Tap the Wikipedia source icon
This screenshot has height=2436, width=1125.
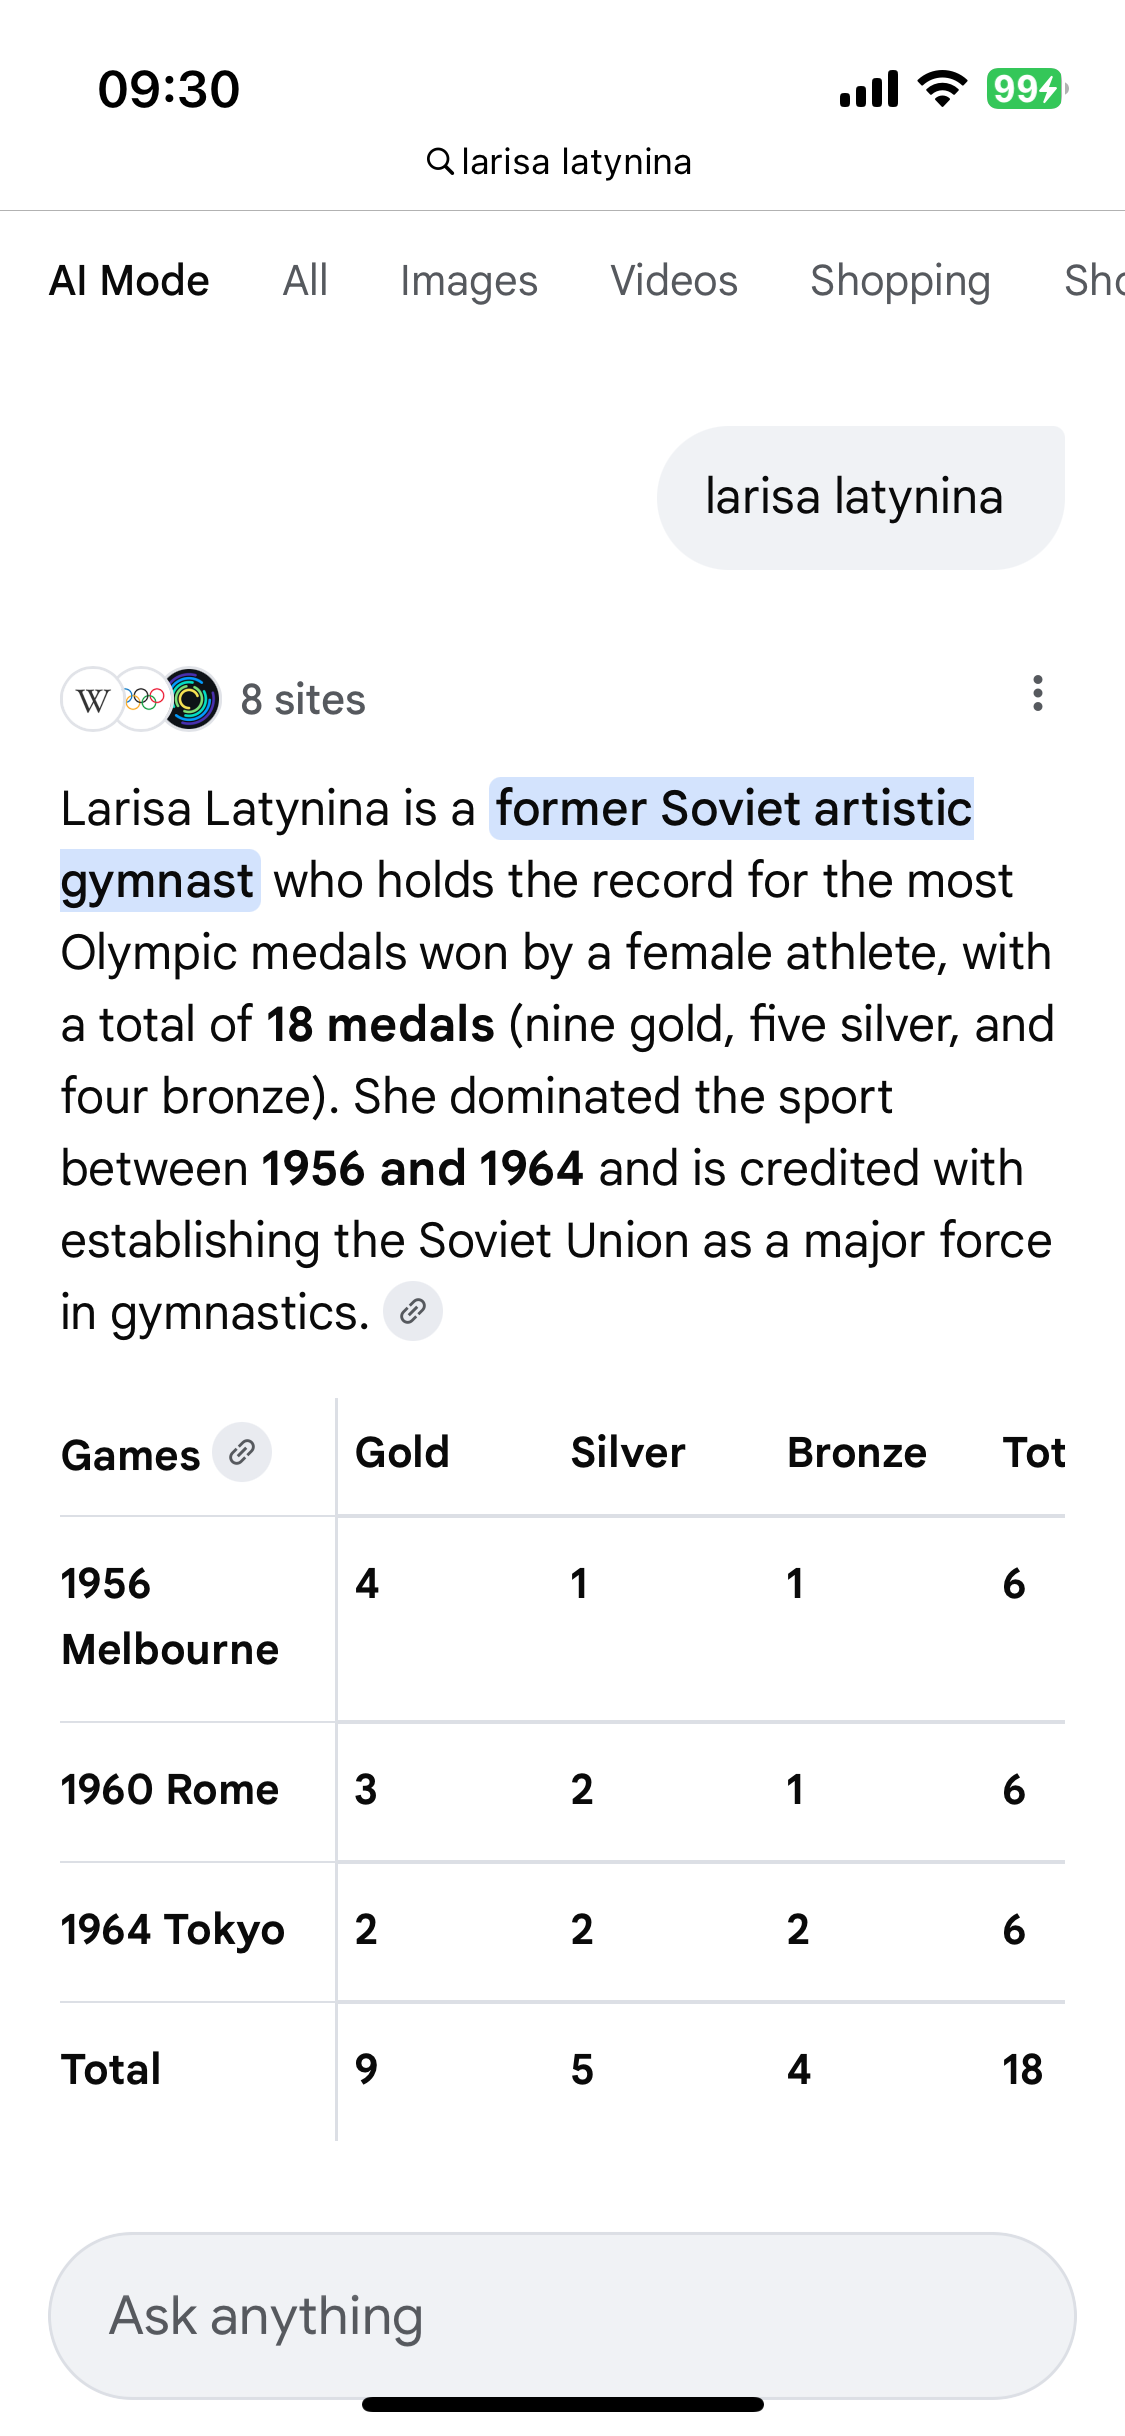pos(92,700)
